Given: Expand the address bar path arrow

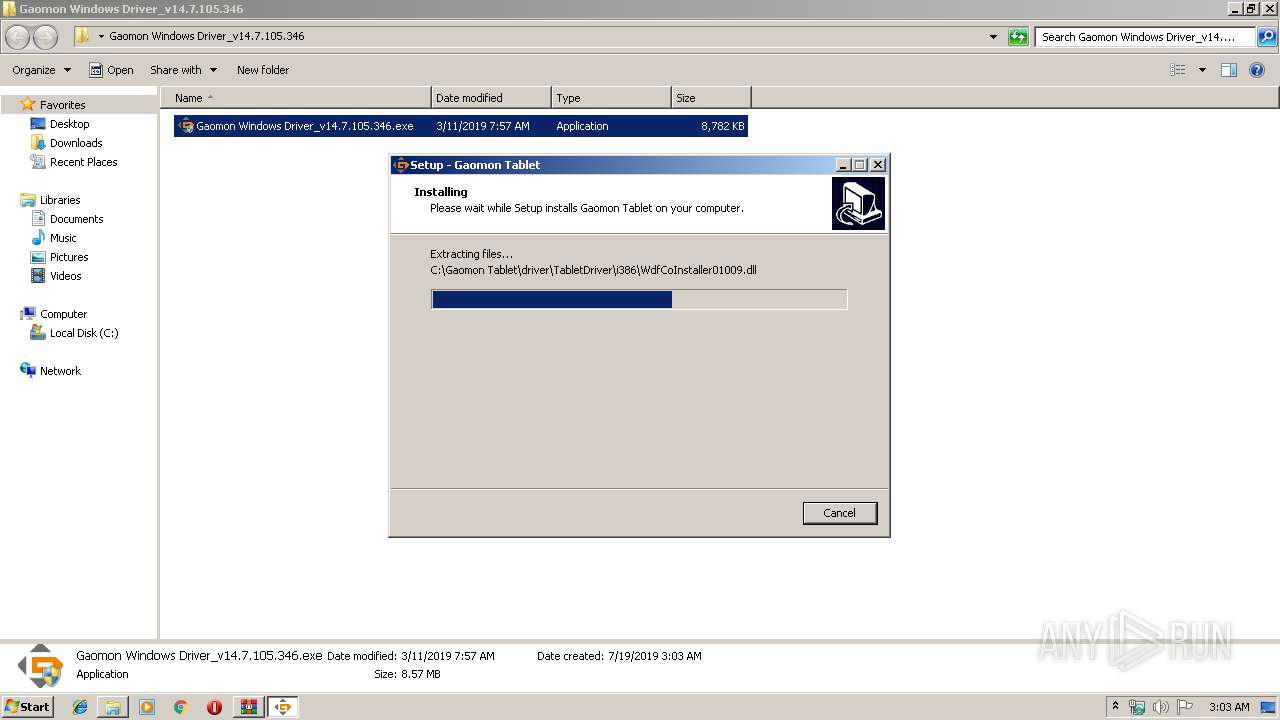Looking at the screenshot, I should point(101,36).
